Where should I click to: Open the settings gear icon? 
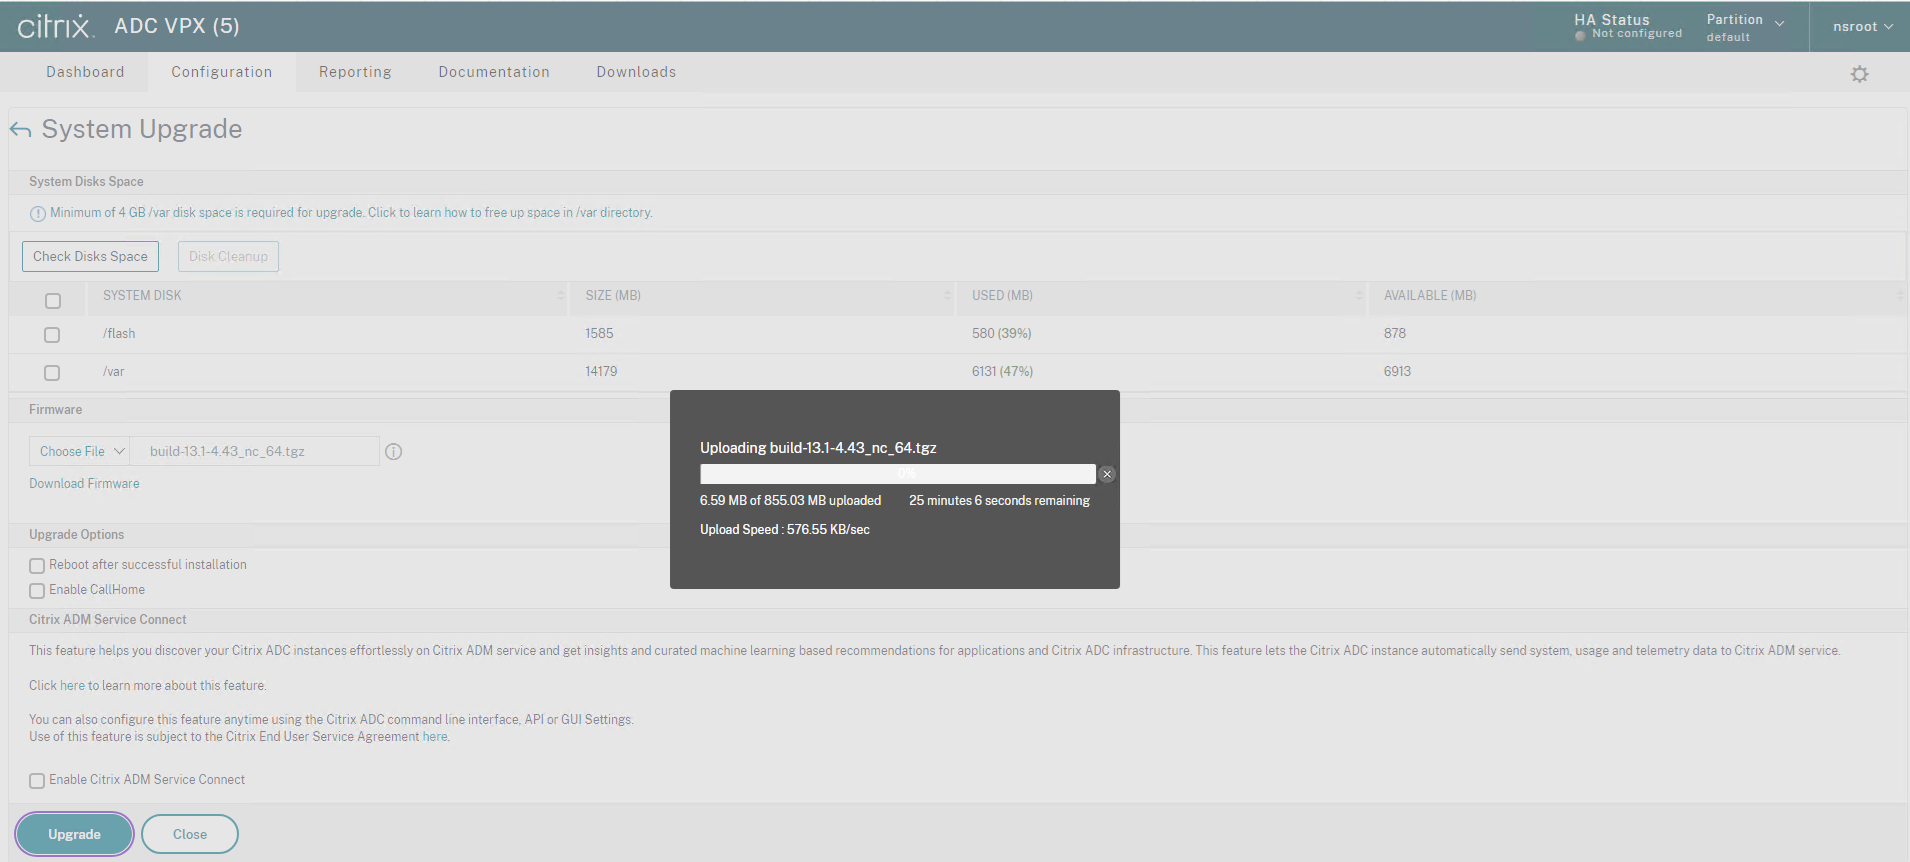tap(1859, 74)
